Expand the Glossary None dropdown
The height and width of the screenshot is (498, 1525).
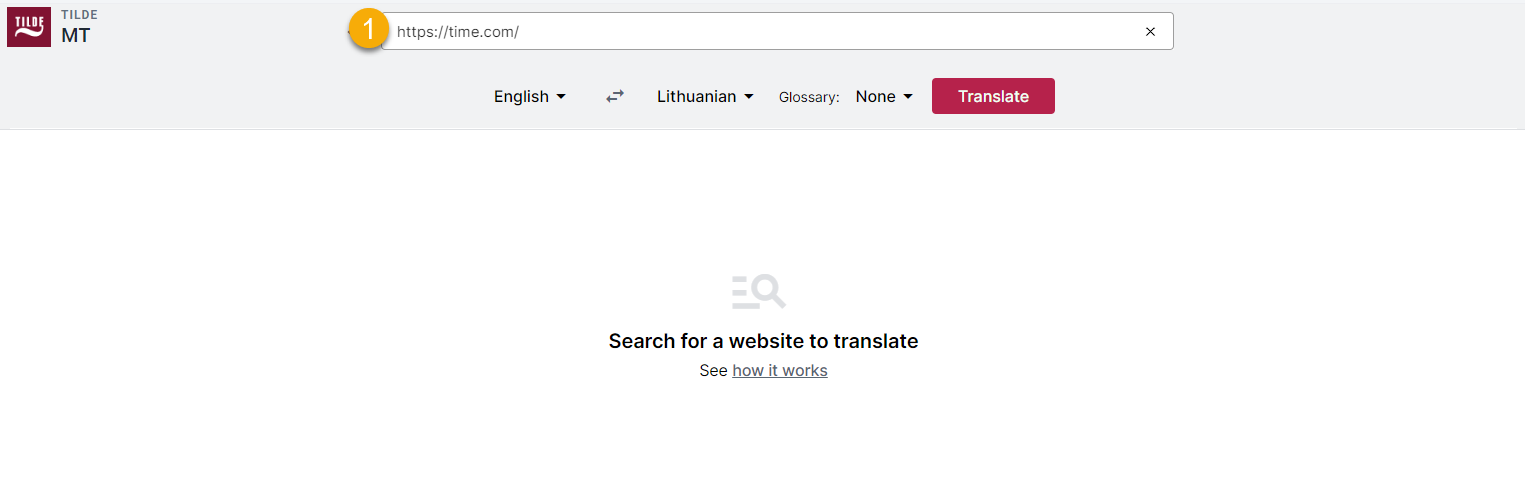(x=884, y=96)
